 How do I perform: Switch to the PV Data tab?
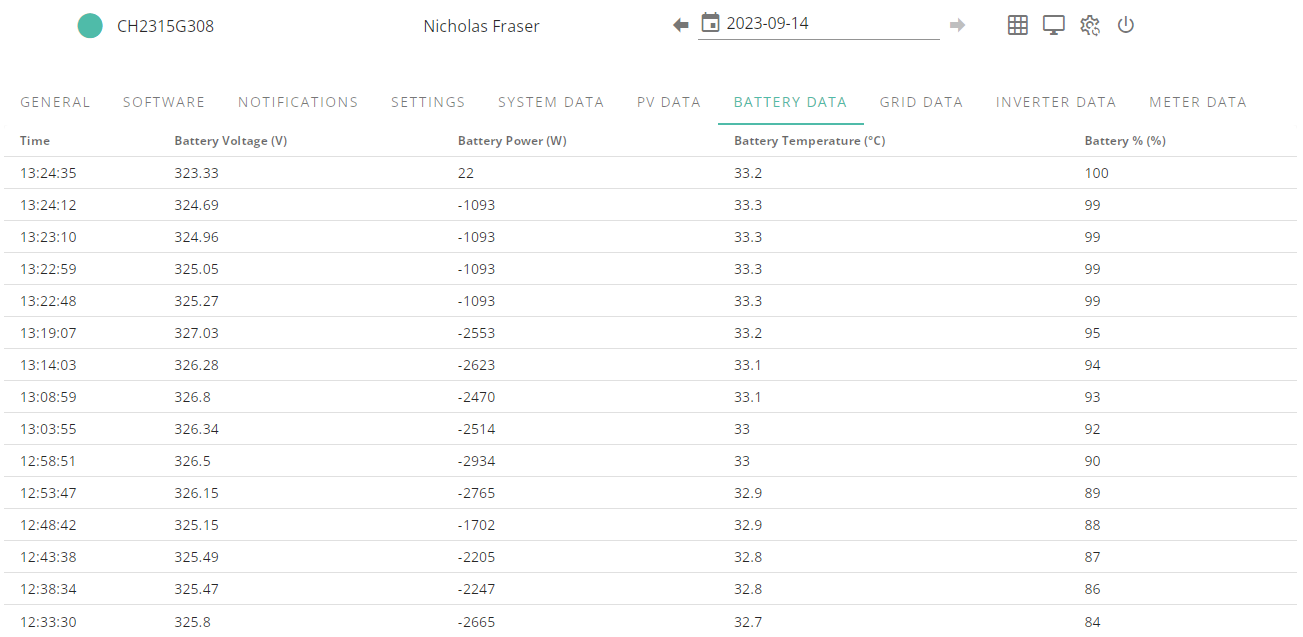pos(669,102)
